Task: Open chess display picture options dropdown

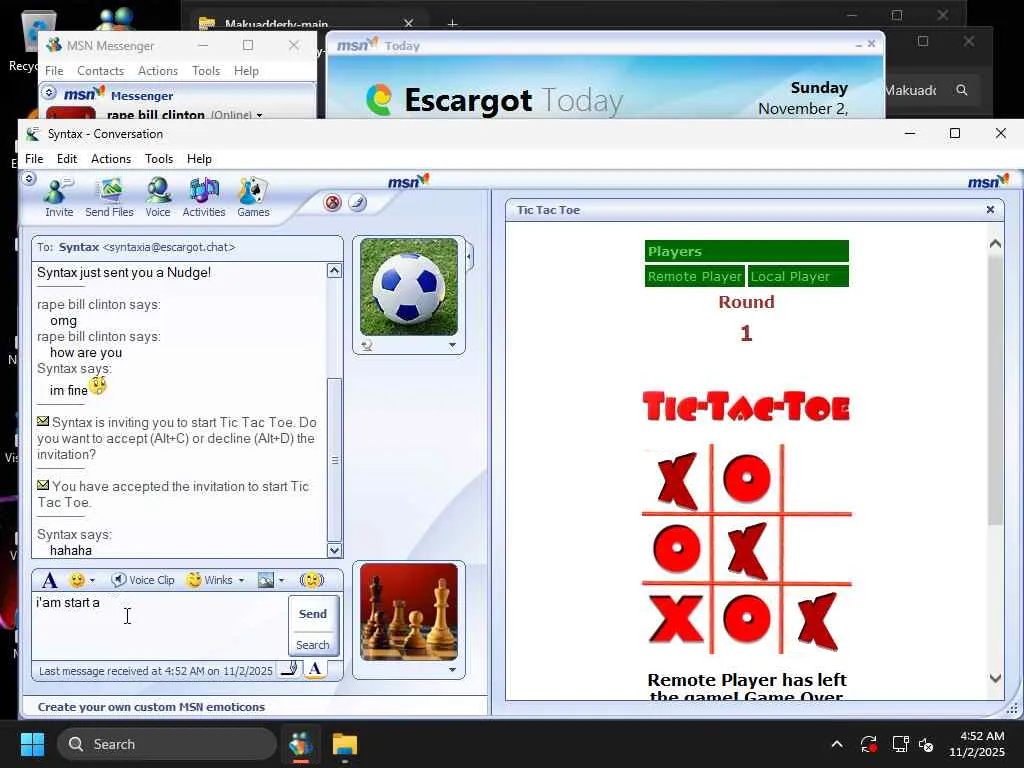Action: (x=452, y=669)
